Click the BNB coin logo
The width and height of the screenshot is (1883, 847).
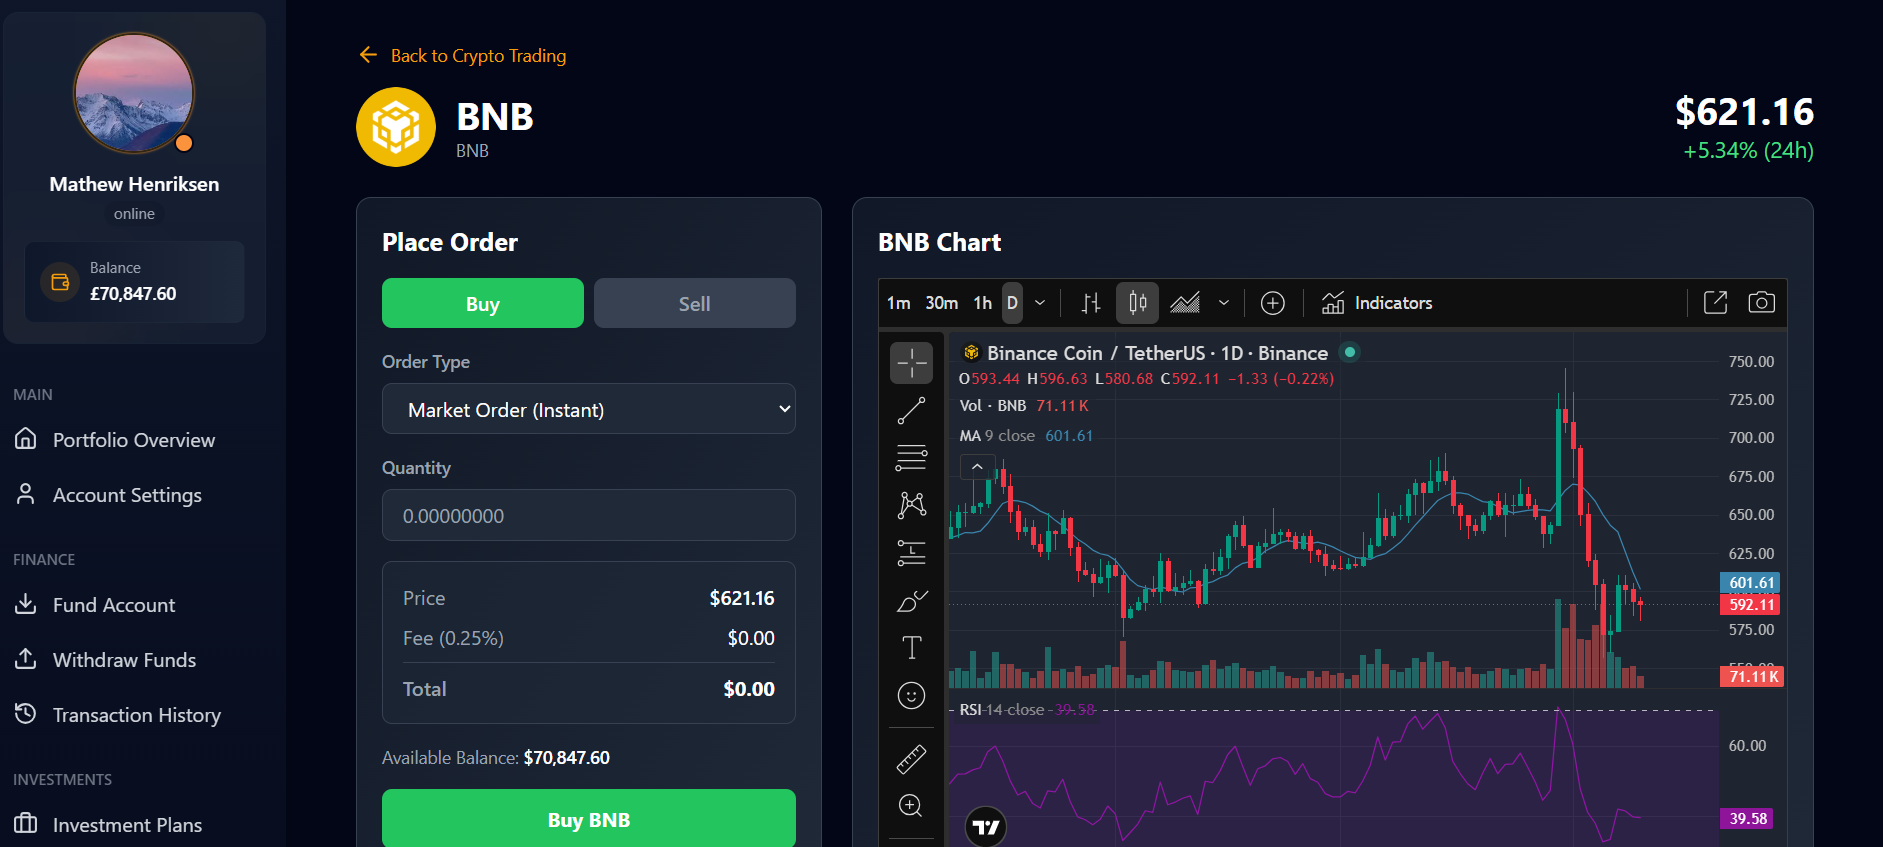tap(396, 127)
